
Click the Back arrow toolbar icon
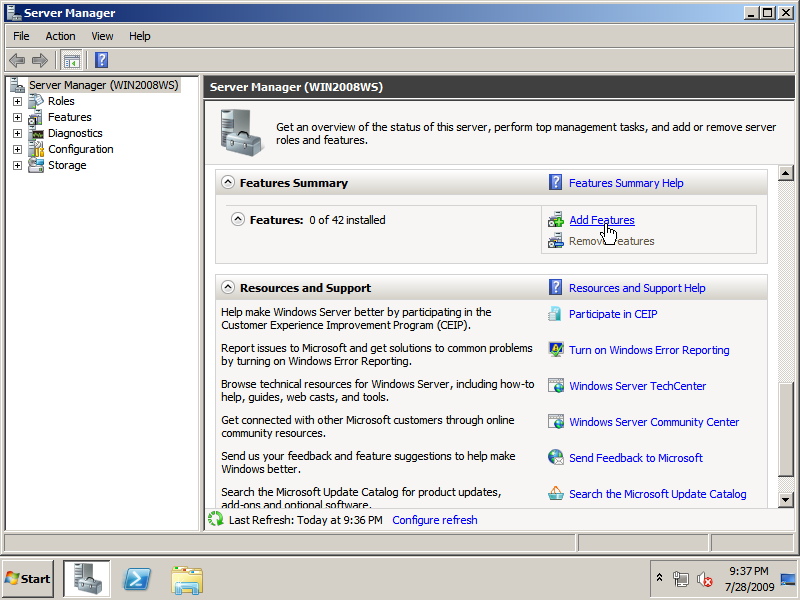coord(17,61)
